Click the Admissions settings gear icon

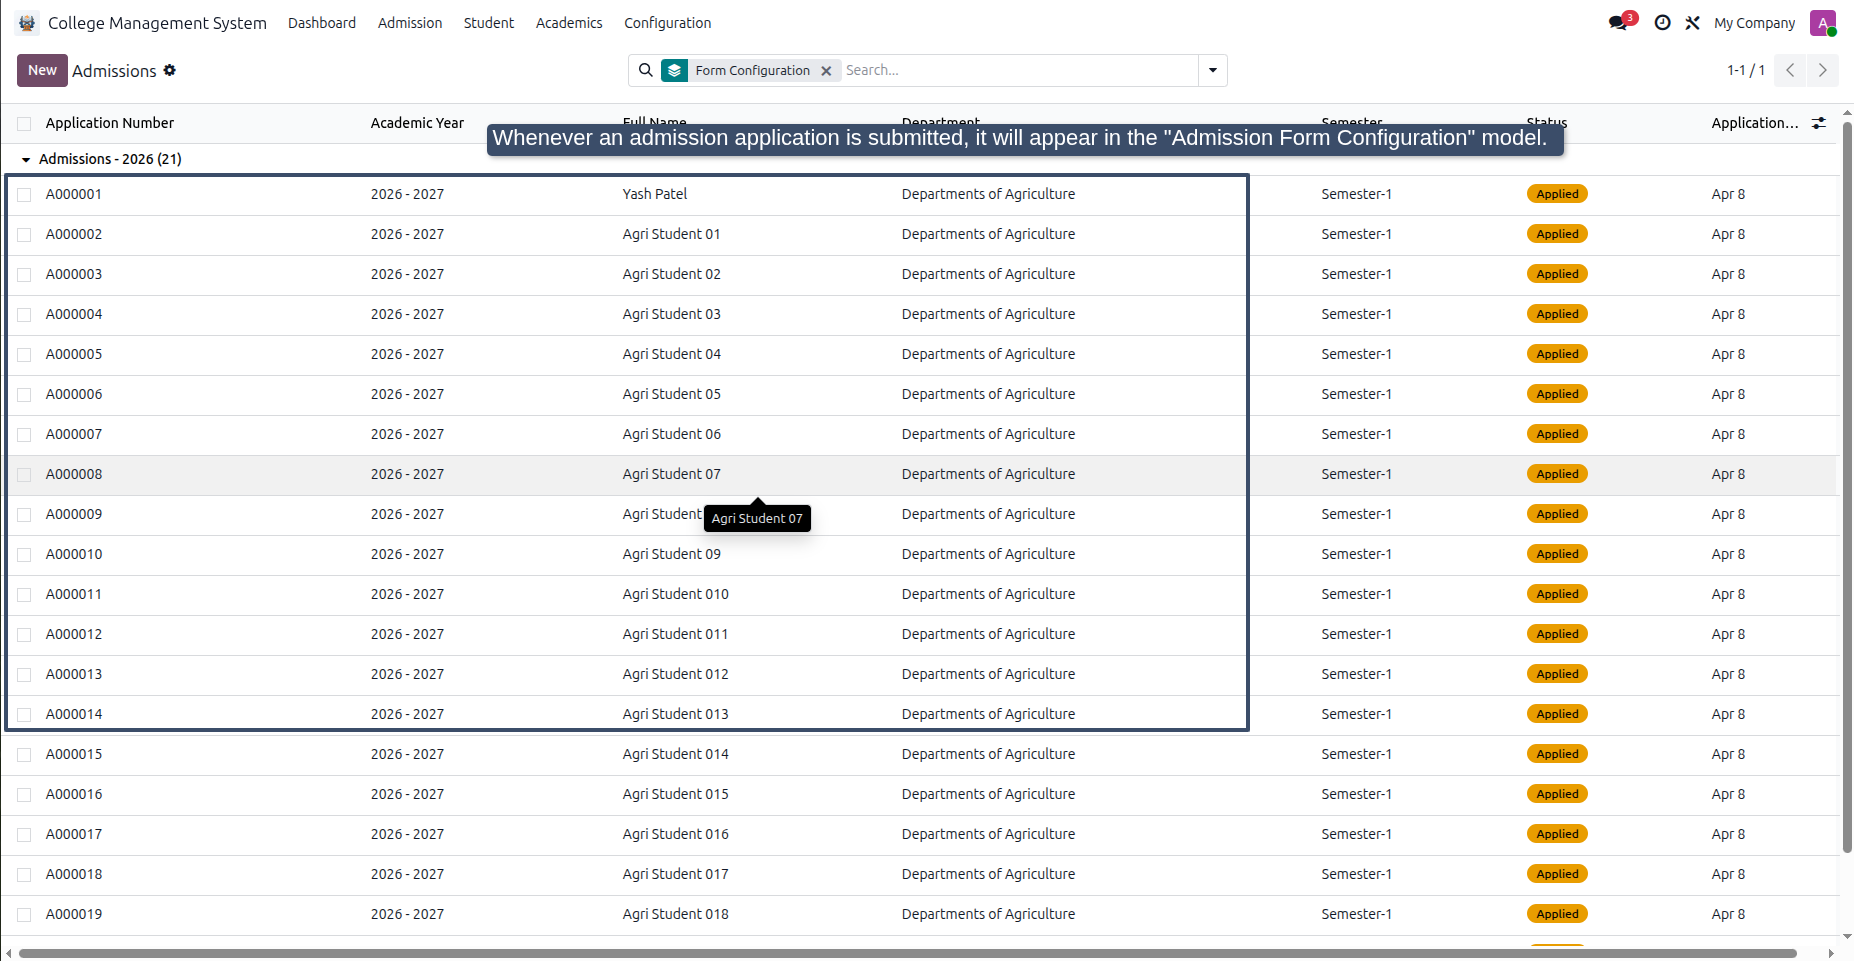pos(170,70)
